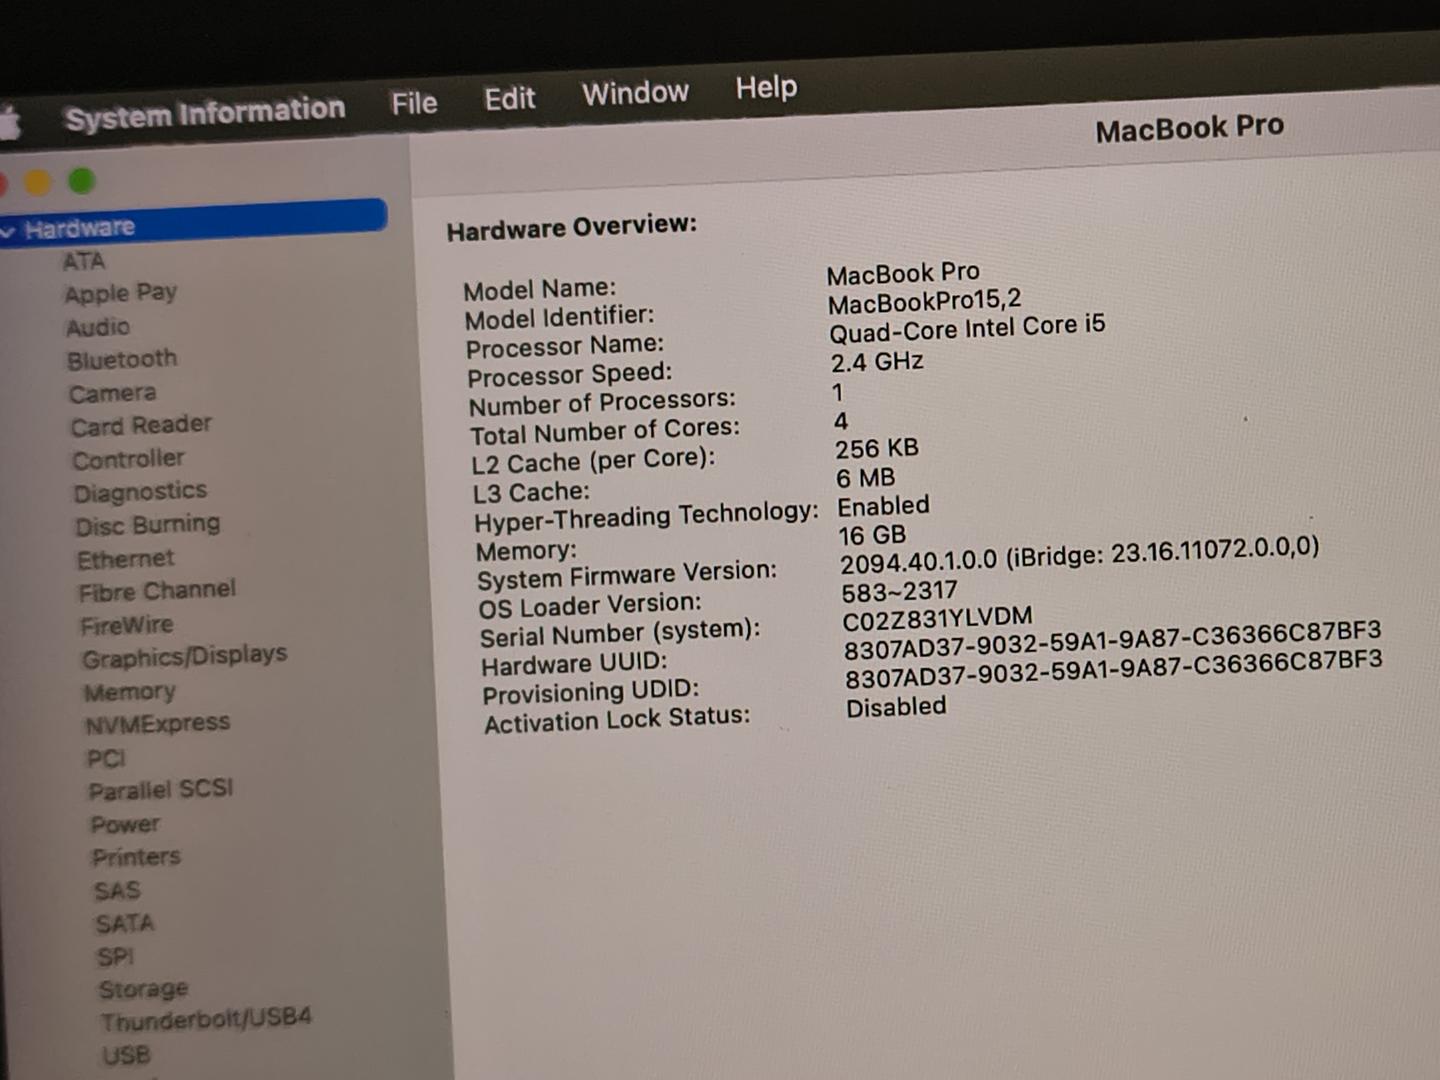Select Controller in the sidebar

[x=129, y=459]
